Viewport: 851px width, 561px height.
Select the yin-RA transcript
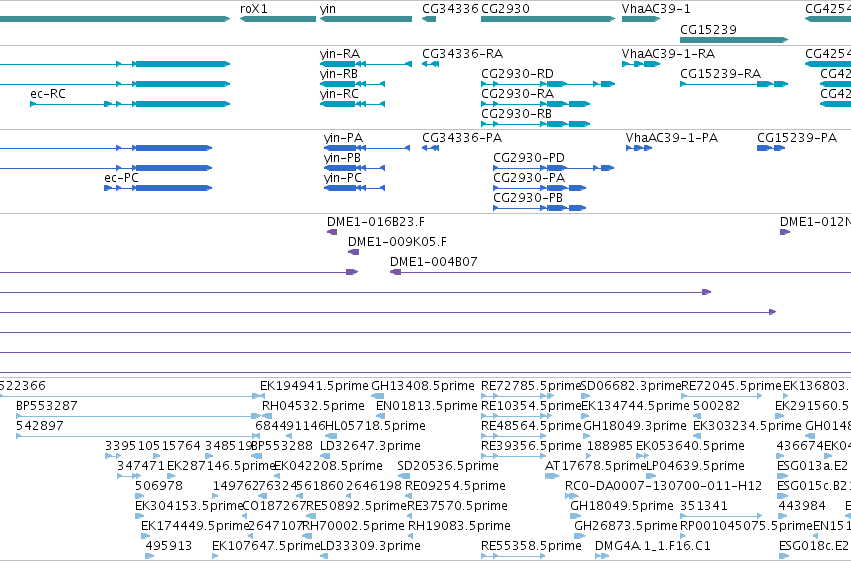click(x=366, y=64)
